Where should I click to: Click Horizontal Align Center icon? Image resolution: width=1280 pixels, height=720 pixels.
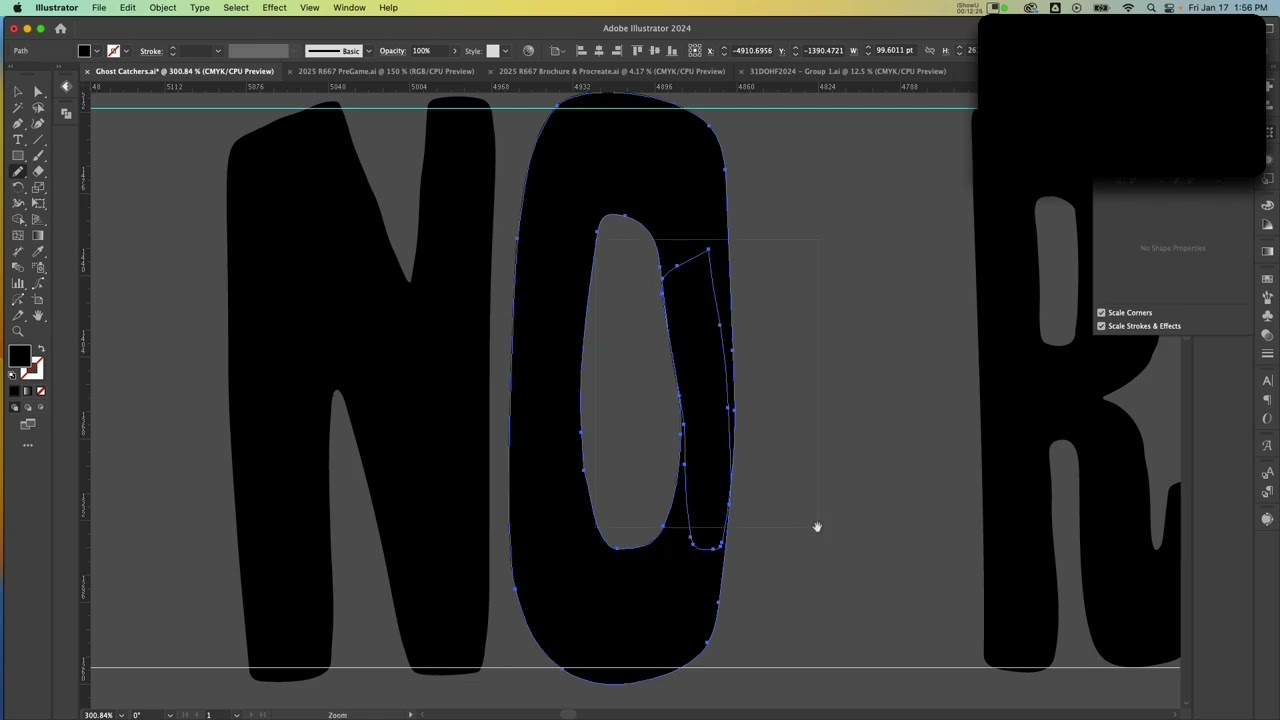(599, 51)
